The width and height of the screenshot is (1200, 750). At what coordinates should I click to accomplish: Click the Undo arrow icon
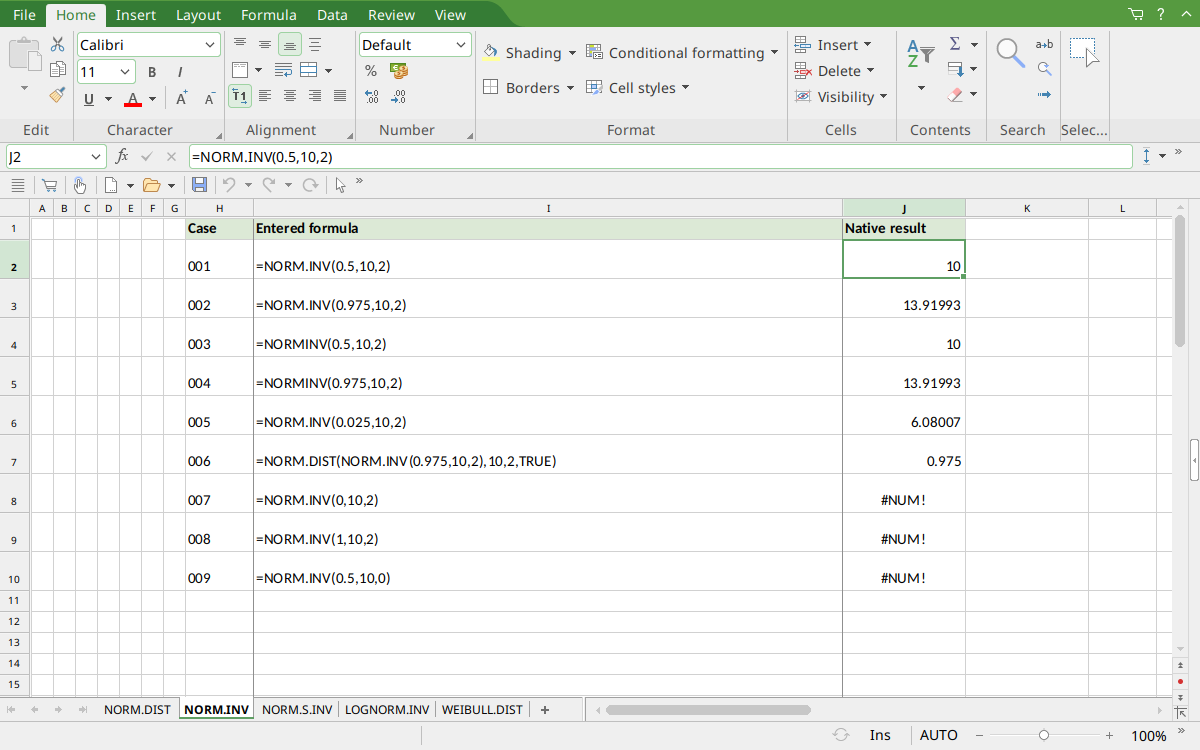(229, 185)
